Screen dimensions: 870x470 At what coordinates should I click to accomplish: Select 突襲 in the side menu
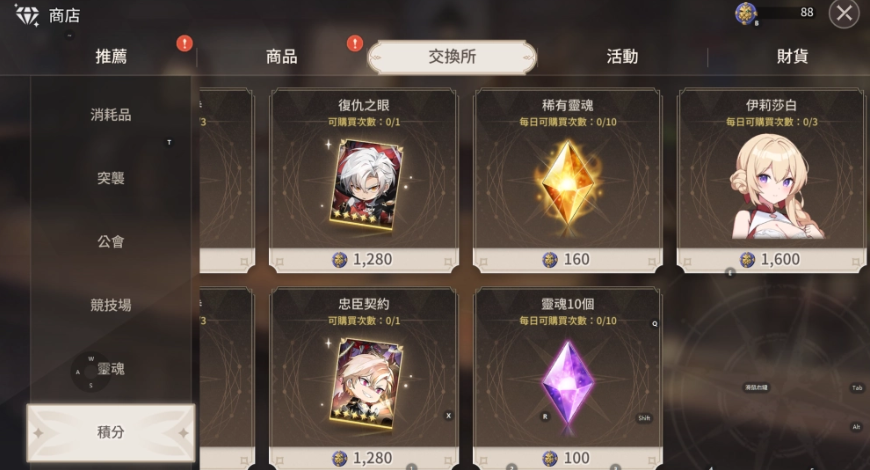tap(111, 178)
